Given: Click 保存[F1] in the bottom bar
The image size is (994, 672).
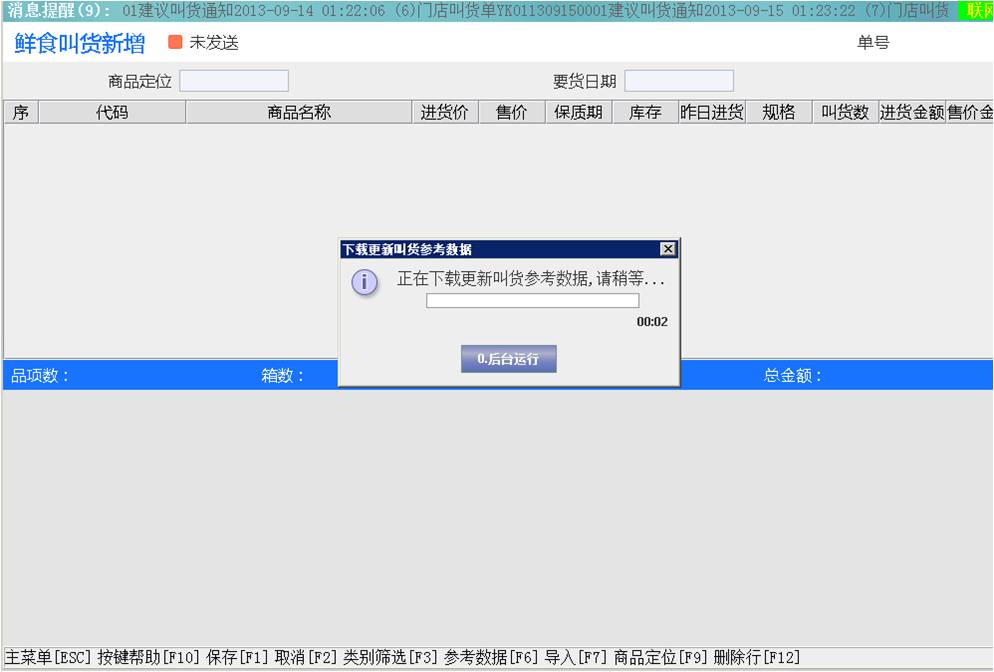Looking at the screenshot, I should coord(237,657).
